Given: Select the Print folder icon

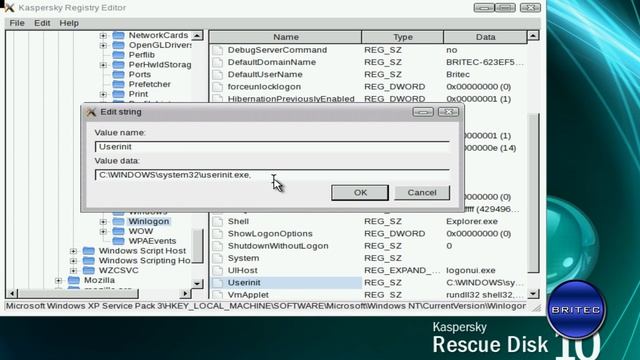Looking at the screenshot, I should click(x=118, y=94).
